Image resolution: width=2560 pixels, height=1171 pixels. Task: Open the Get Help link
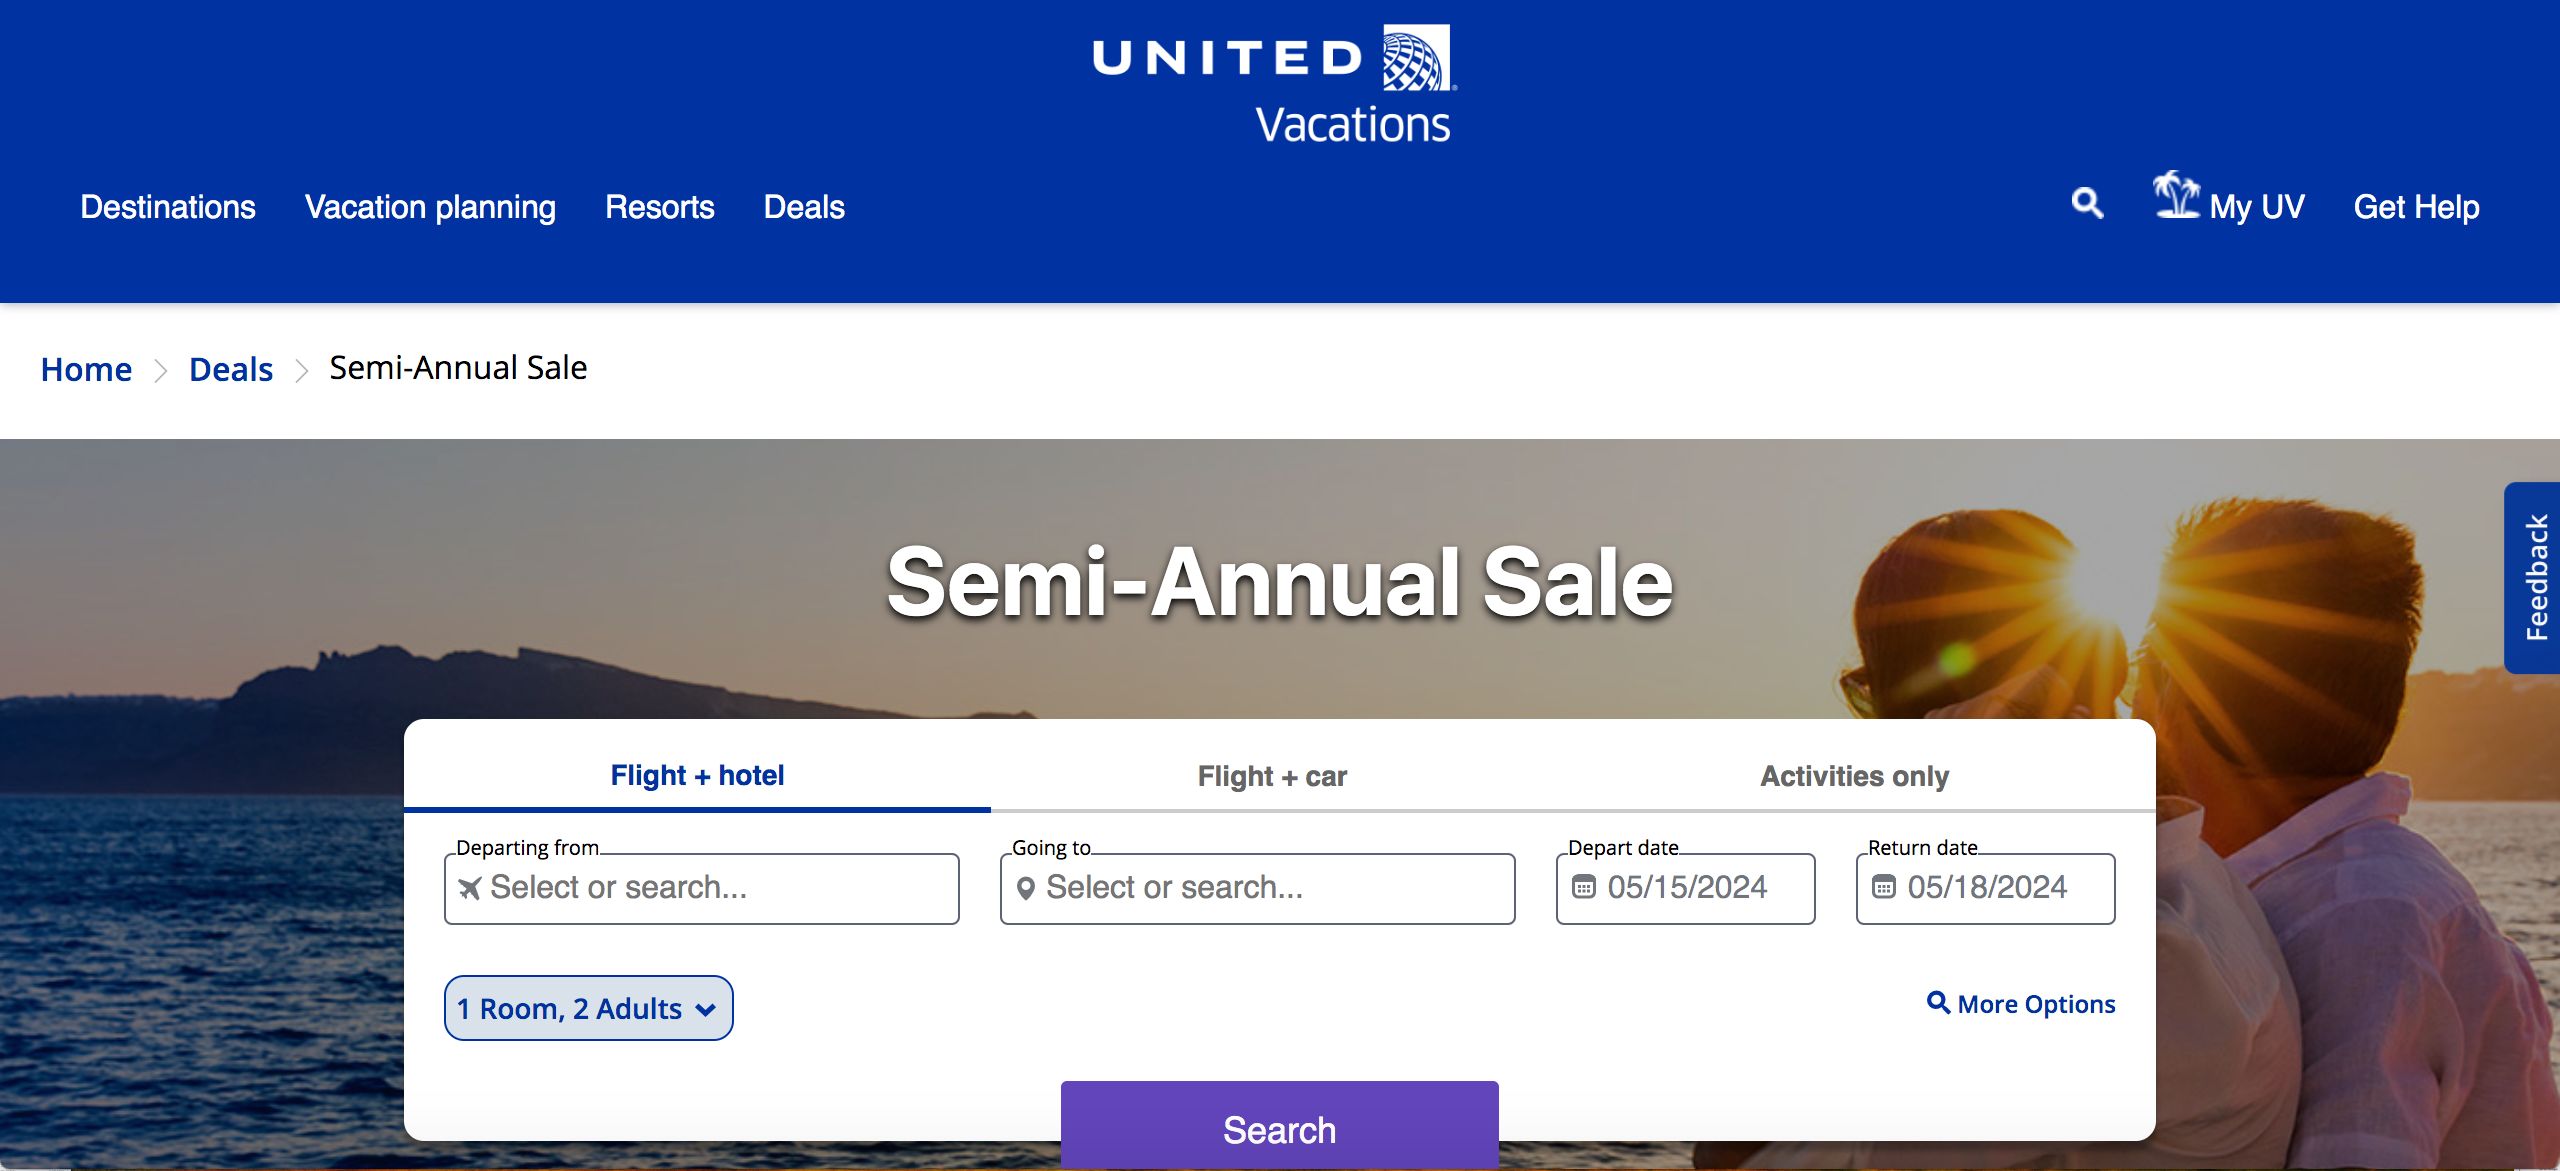(2416, 207)
